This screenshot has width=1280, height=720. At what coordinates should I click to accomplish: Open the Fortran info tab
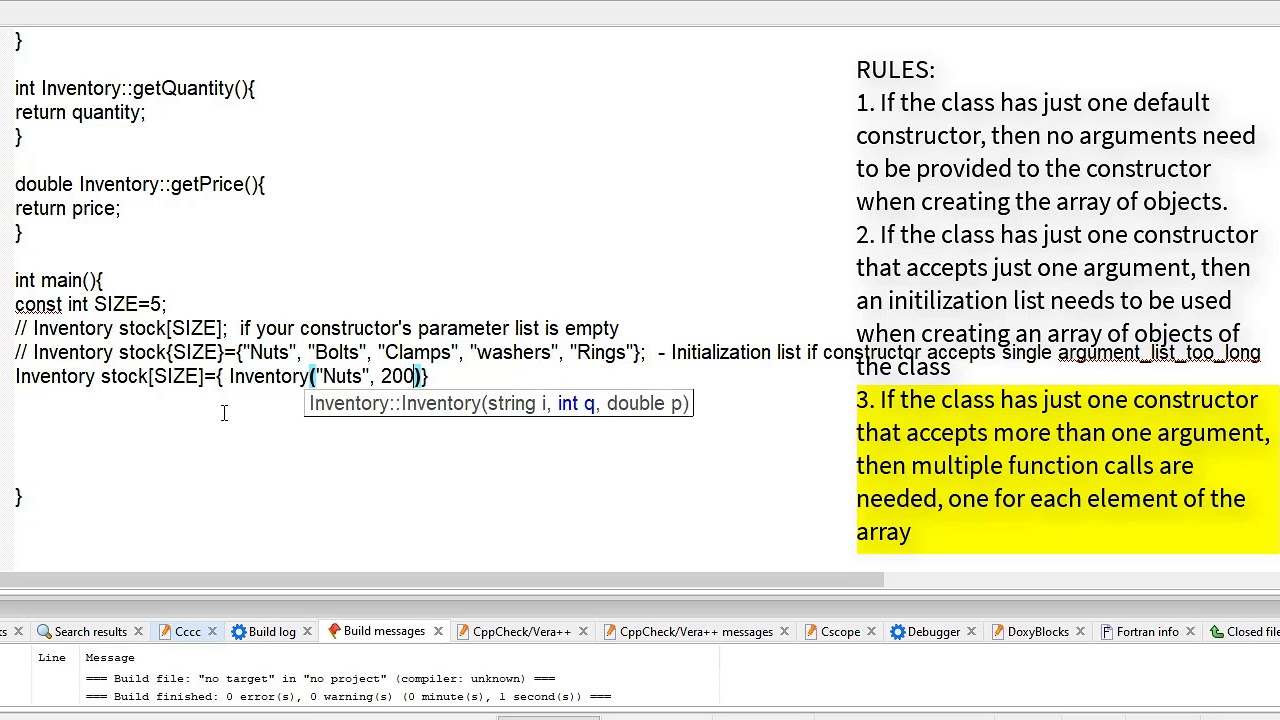tap(1147, 632)
